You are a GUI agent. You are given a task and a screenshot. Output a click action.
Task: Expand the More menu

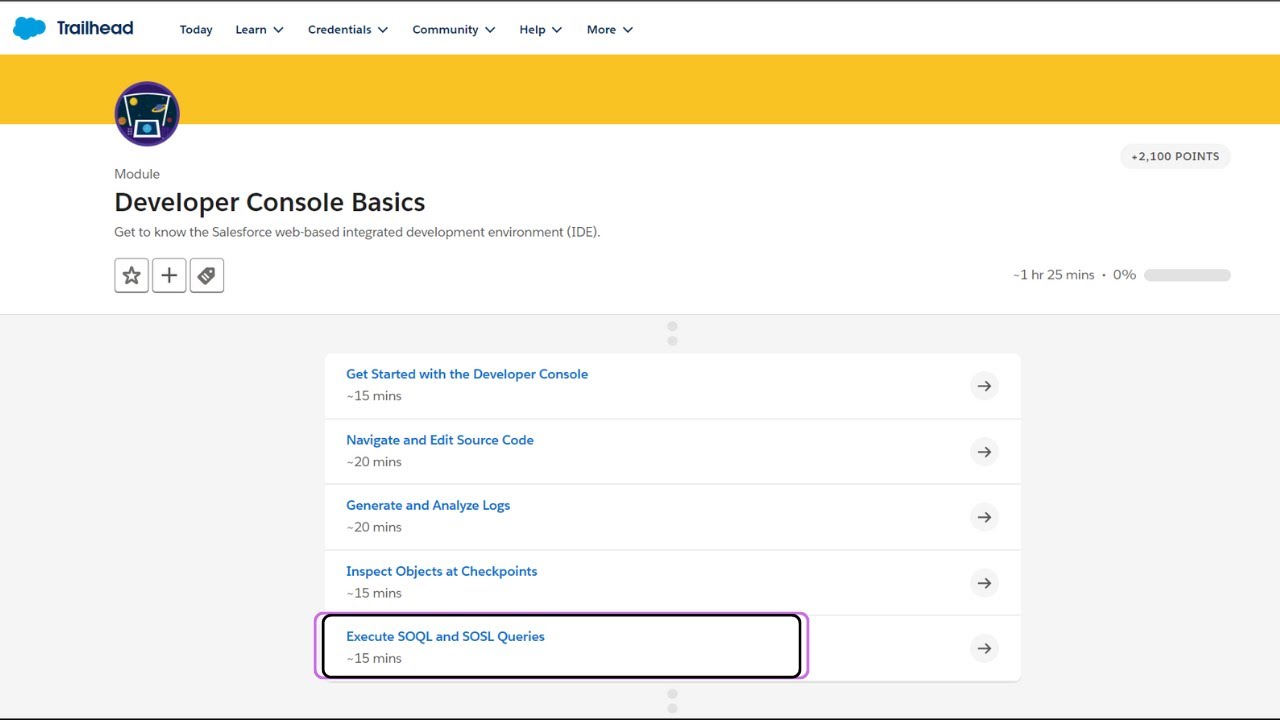coord(610,30)
